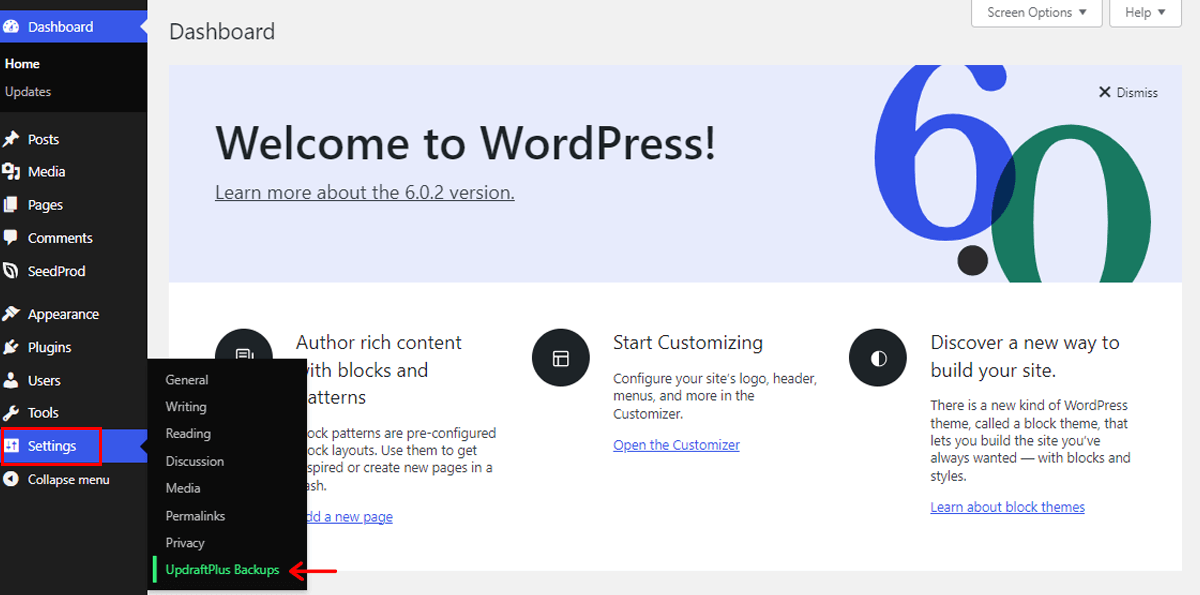
Task: Open the Comments menu label
Action: click(60, 238)
